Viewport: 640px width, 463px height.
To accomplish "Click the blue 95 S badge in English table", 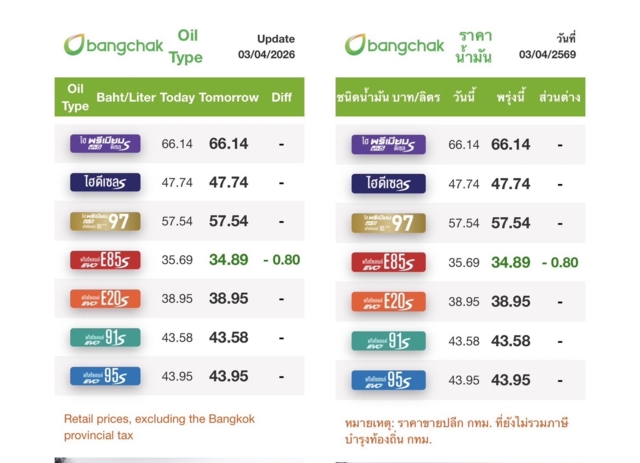I will coord(105,377).
